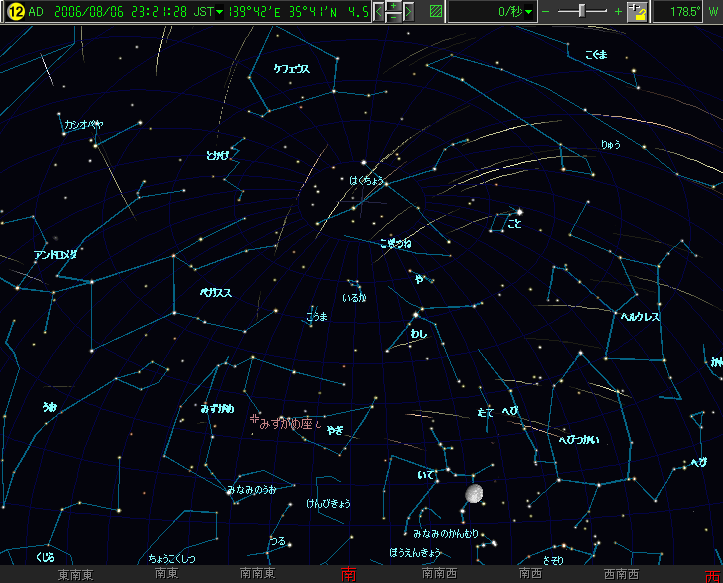Viewport: 723px width, 583px height.
Task: Click the time field 23:21:28
Action: pyautogui.click(x=155, y=12)
